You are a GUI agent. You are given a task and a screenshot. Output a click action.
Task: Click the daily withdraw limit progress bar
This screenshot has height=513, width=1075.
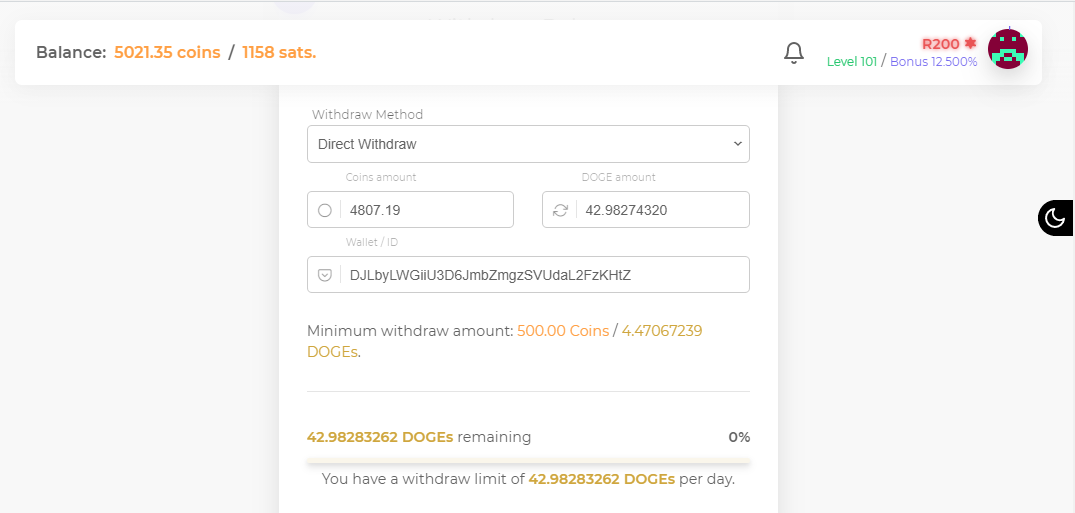[x=528, y=460]
